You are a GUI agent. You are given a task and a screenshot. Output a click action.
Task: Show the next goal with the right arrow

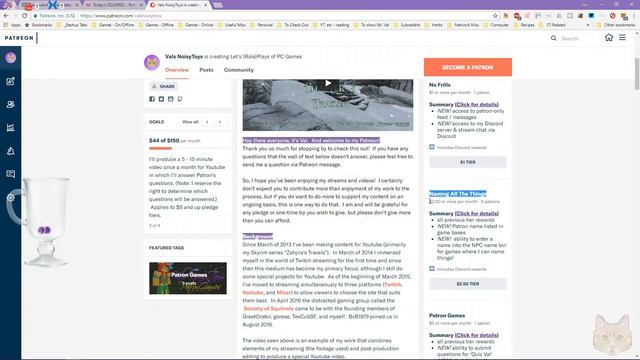coord(220,122)
